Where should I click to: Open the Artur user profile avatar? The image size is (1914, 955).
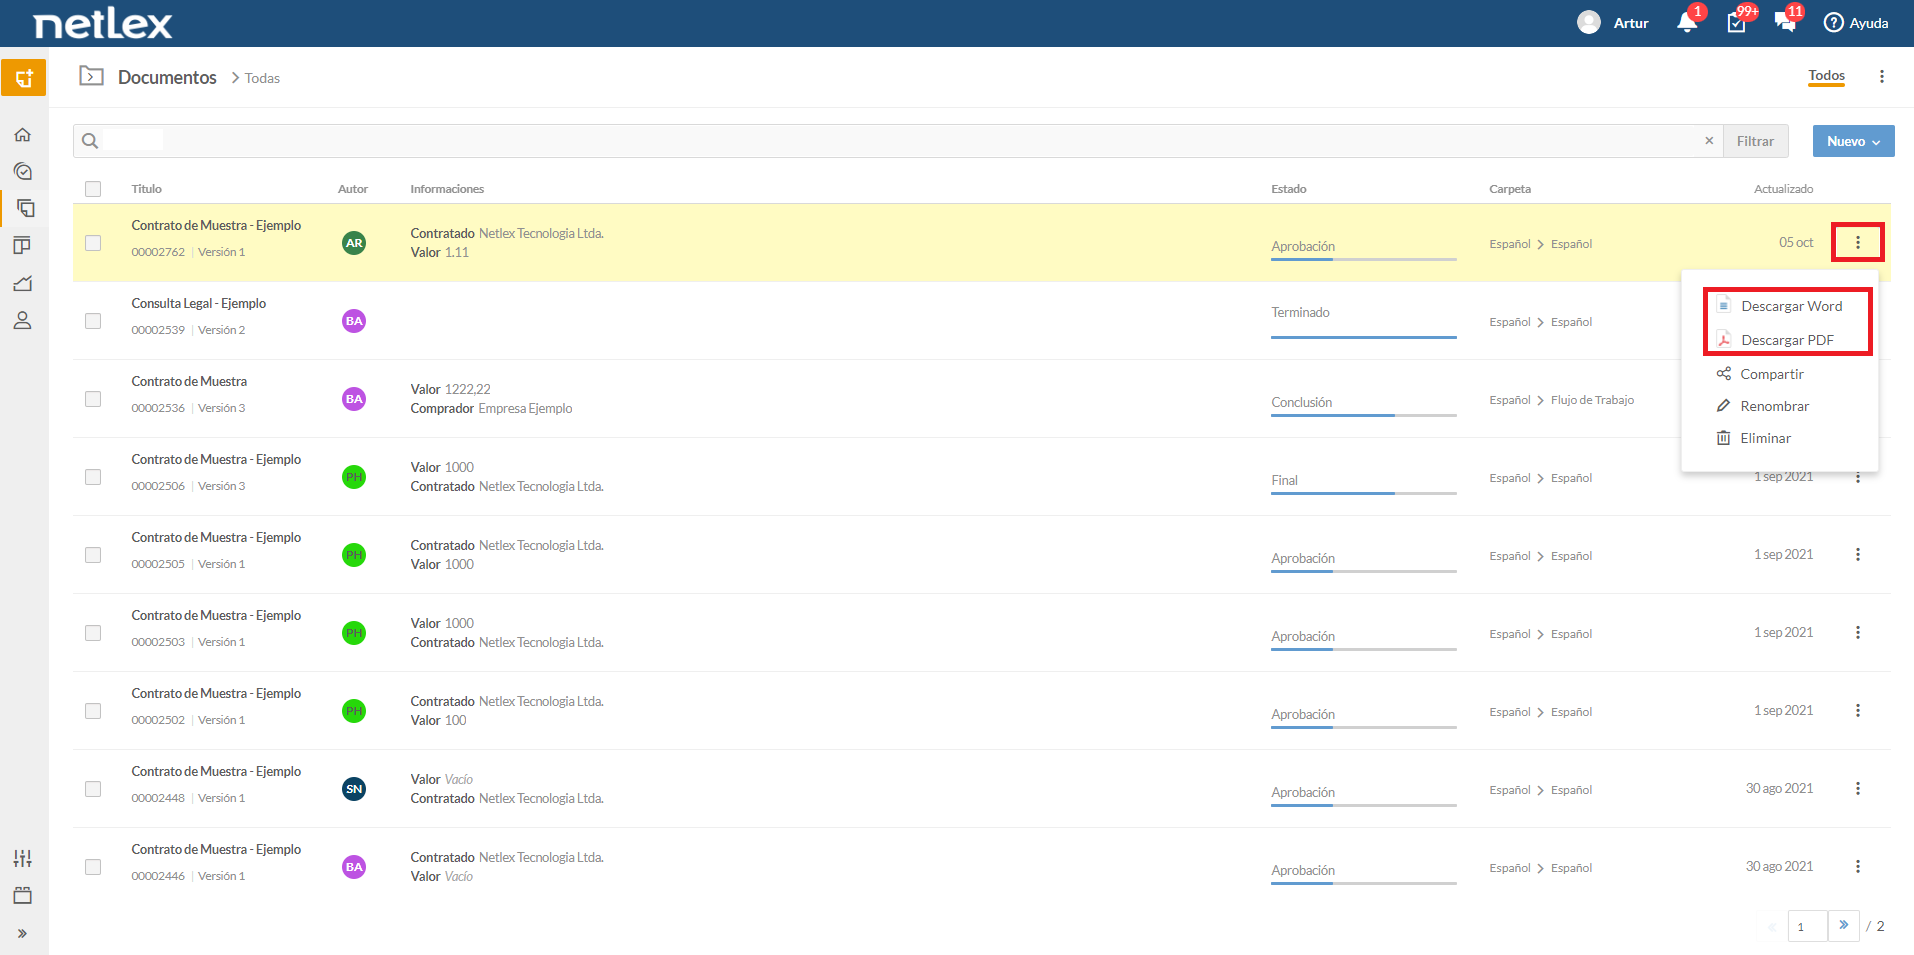pos(1589,22)
